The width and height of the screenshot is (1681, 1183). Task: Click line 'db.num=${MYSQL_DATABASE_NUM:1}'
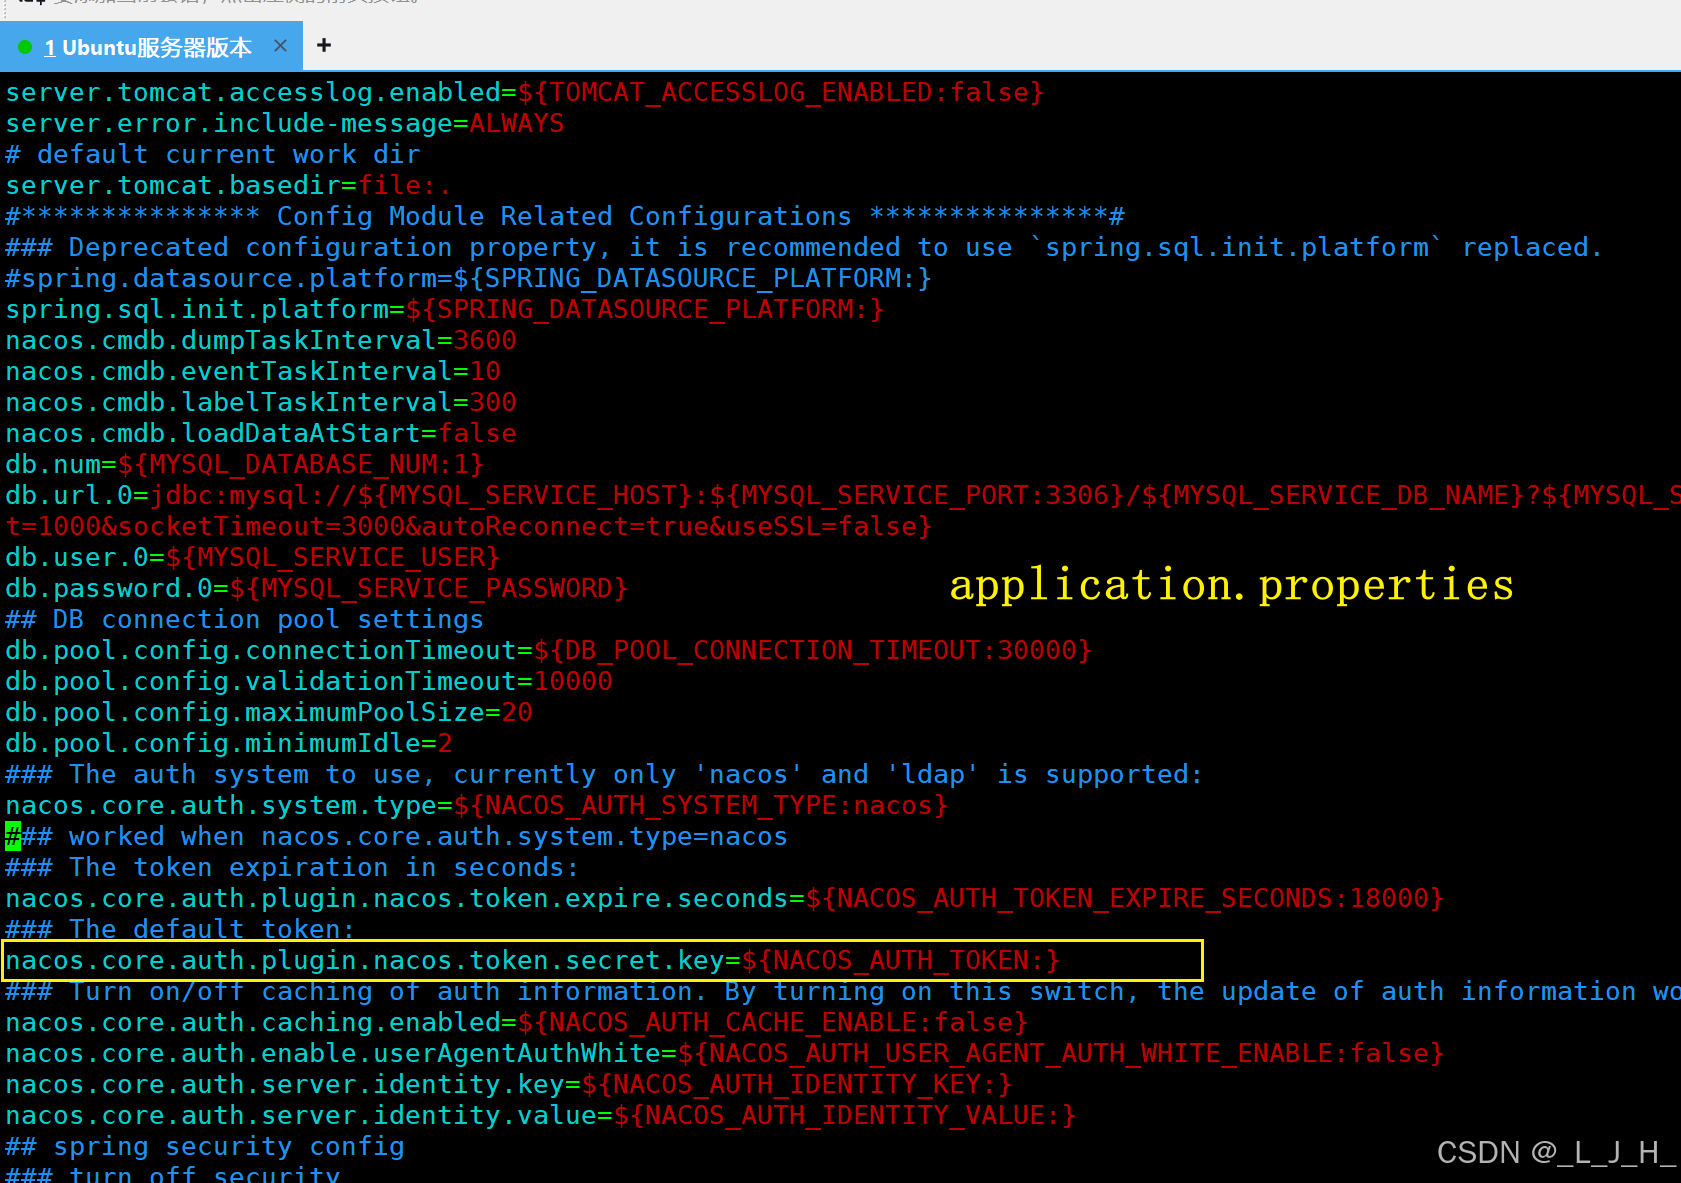[x=245, y=464]
